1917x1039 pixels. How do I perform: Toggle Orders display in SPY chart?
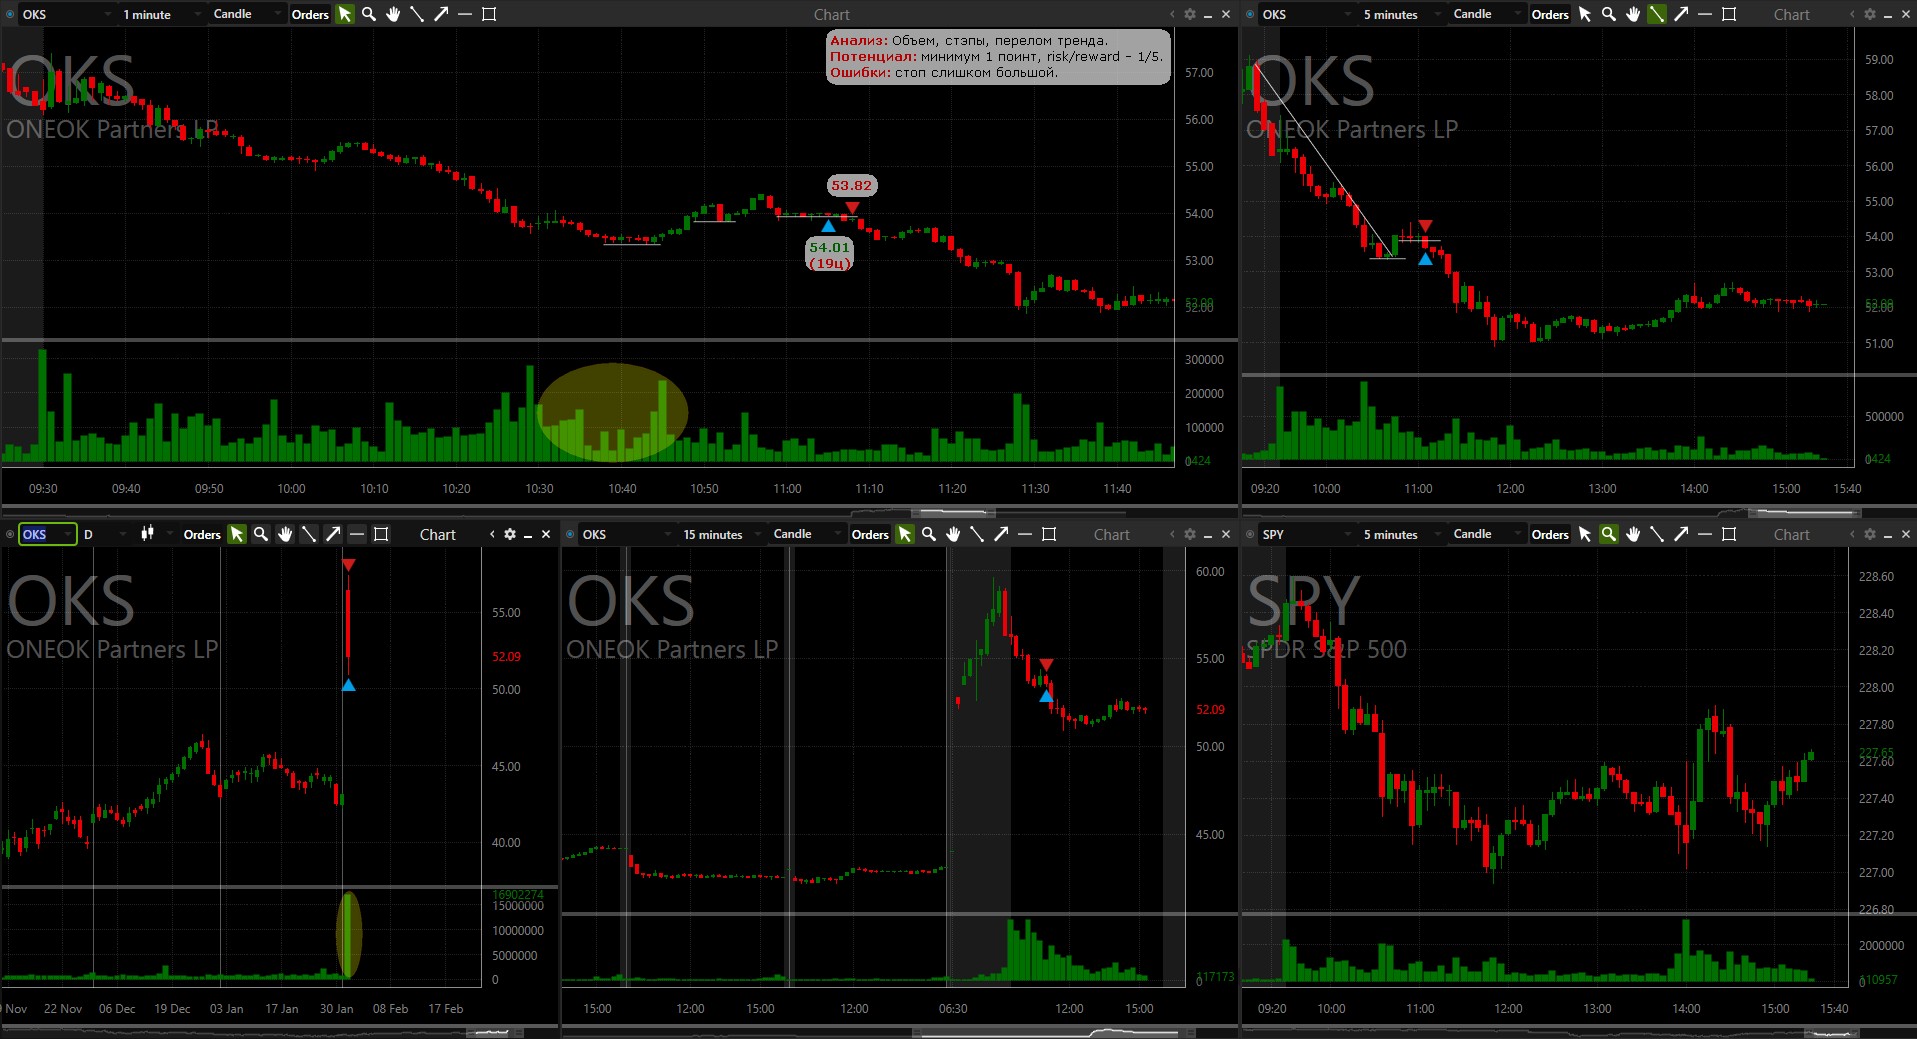(1550, 534)
